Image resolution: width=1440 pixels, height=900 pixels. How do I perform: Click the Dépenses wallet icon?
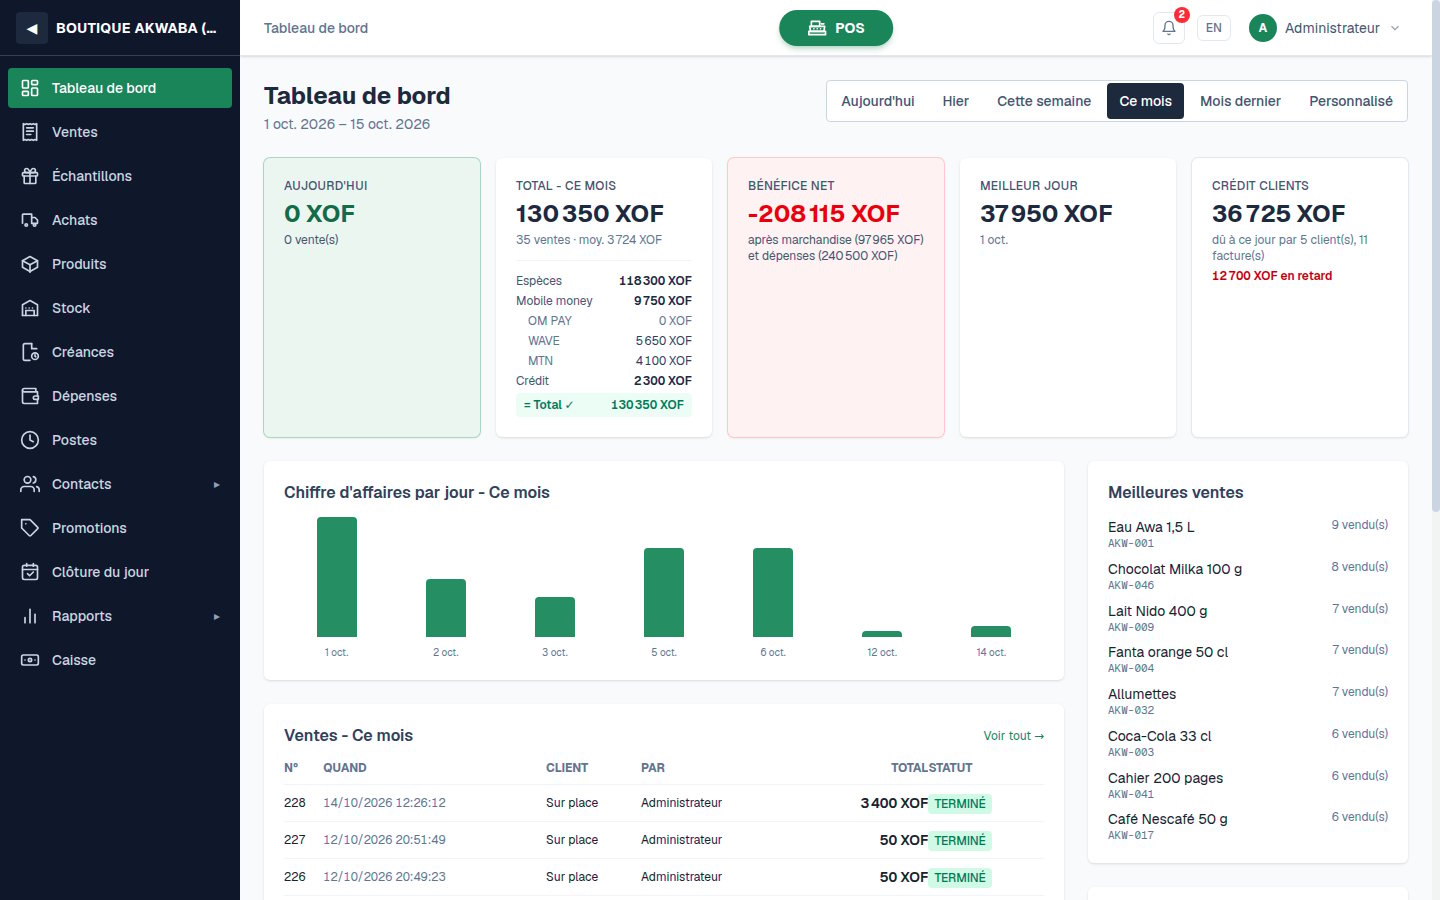pyautogui.click(x=30, y=396)
